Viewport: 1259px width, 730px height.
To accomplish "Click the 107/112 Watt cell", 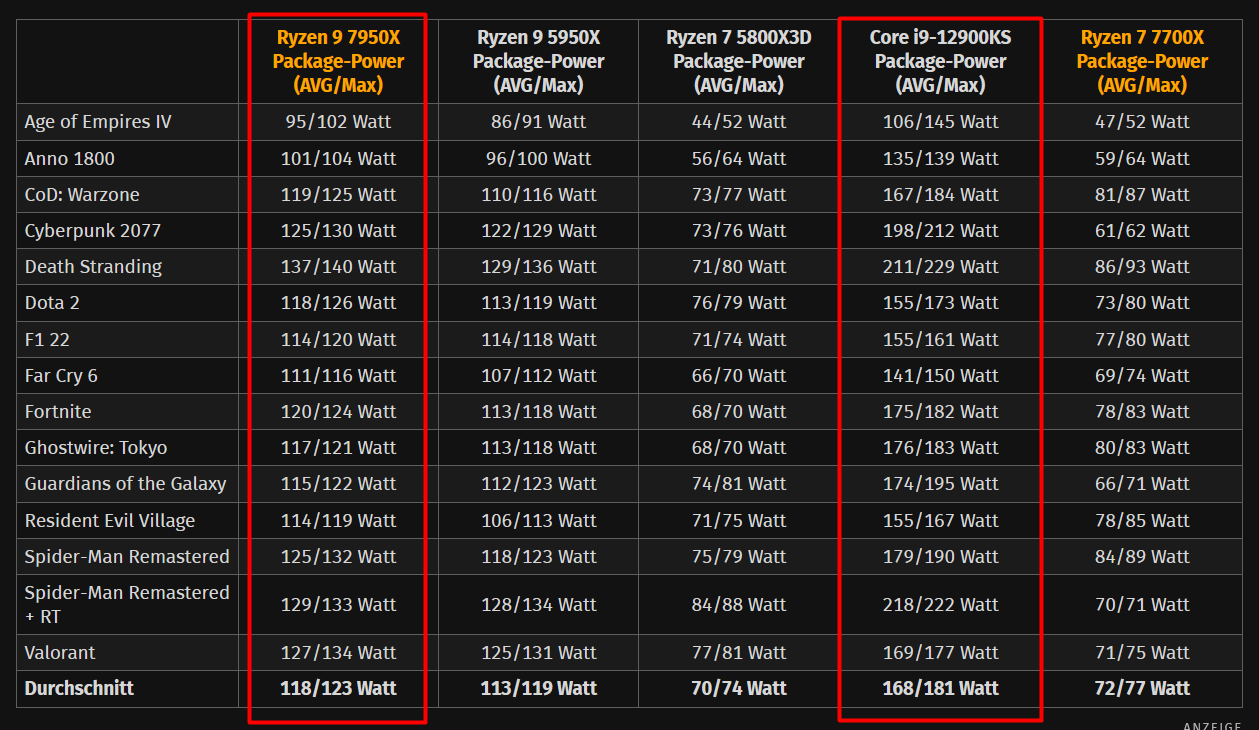I will coord(538,375).
